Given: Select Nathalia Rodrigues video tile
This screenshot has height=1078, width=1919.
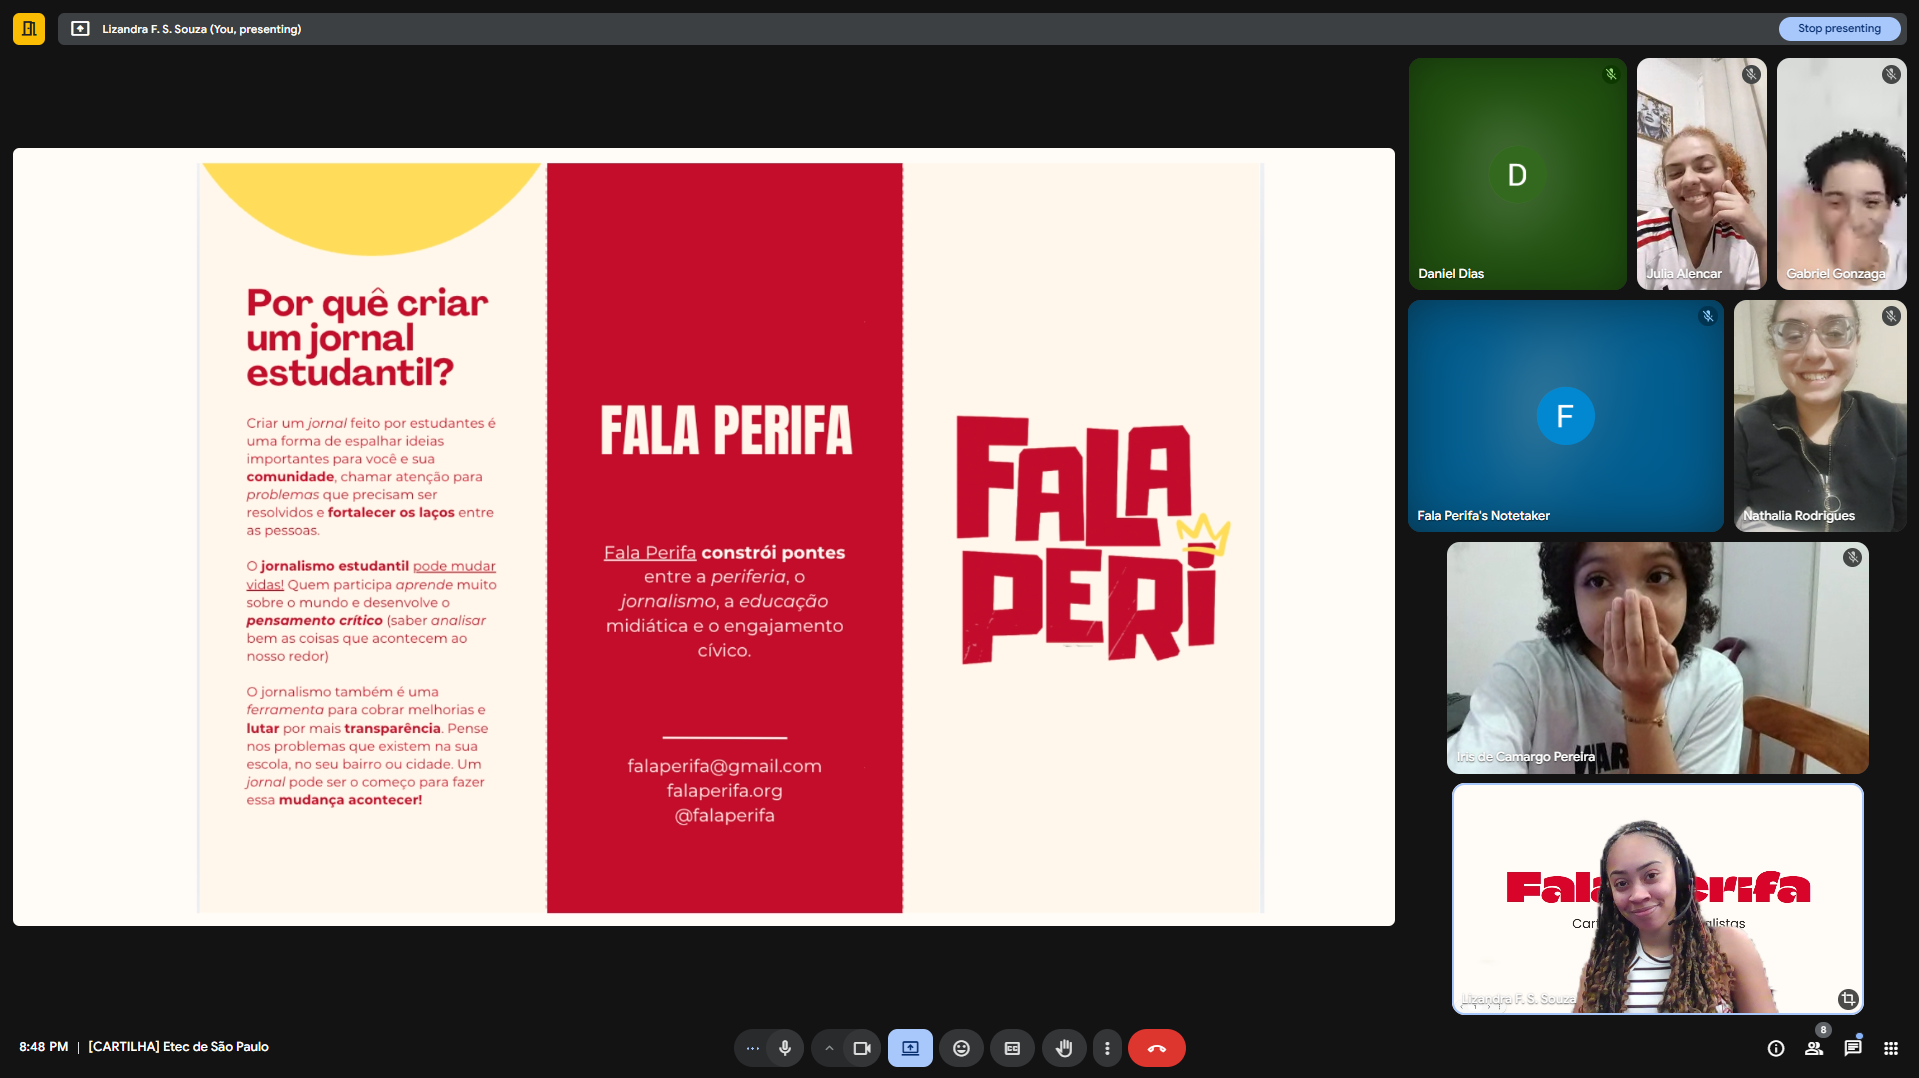Looking at the screenshot, I should pyautogui.click(x=1820, y=416).
